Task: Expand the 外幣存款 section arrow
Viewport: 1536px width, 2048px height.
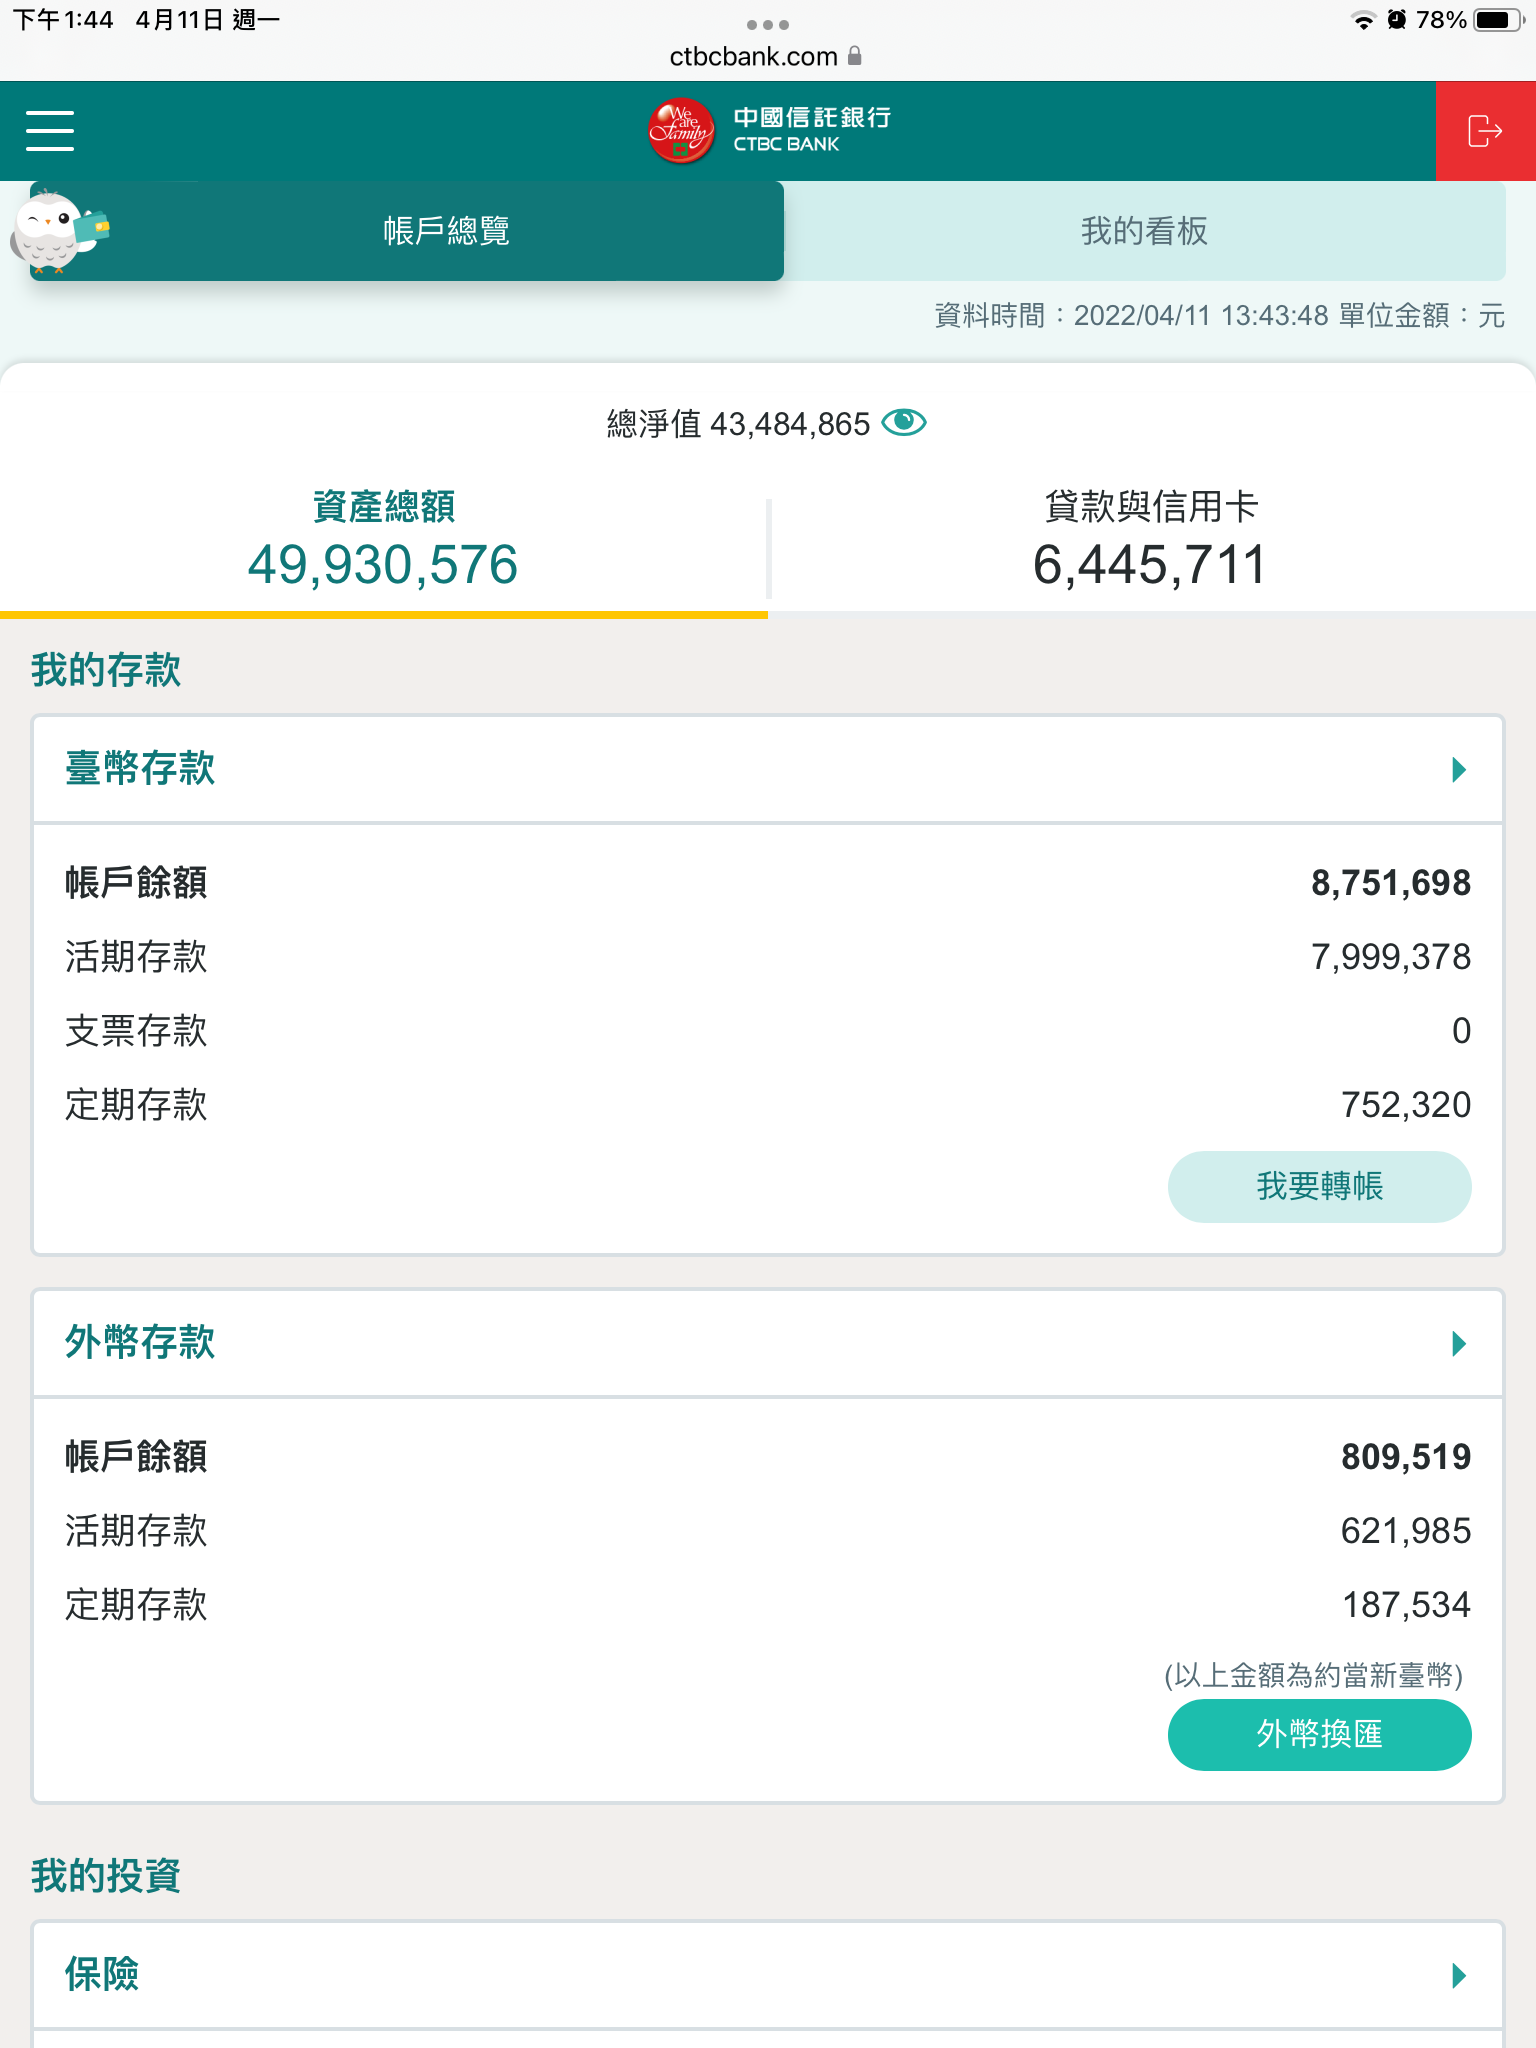Action: coord(1458,1343)
